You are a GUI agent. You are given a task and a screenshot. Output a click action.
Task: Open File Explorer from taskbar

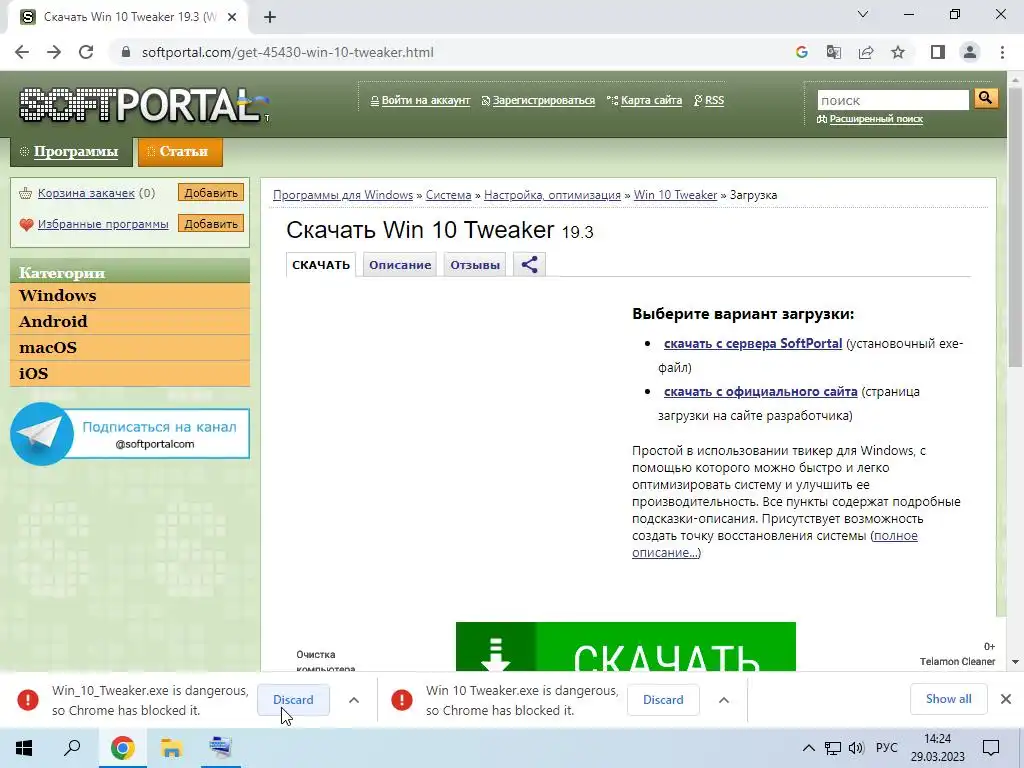172,748
